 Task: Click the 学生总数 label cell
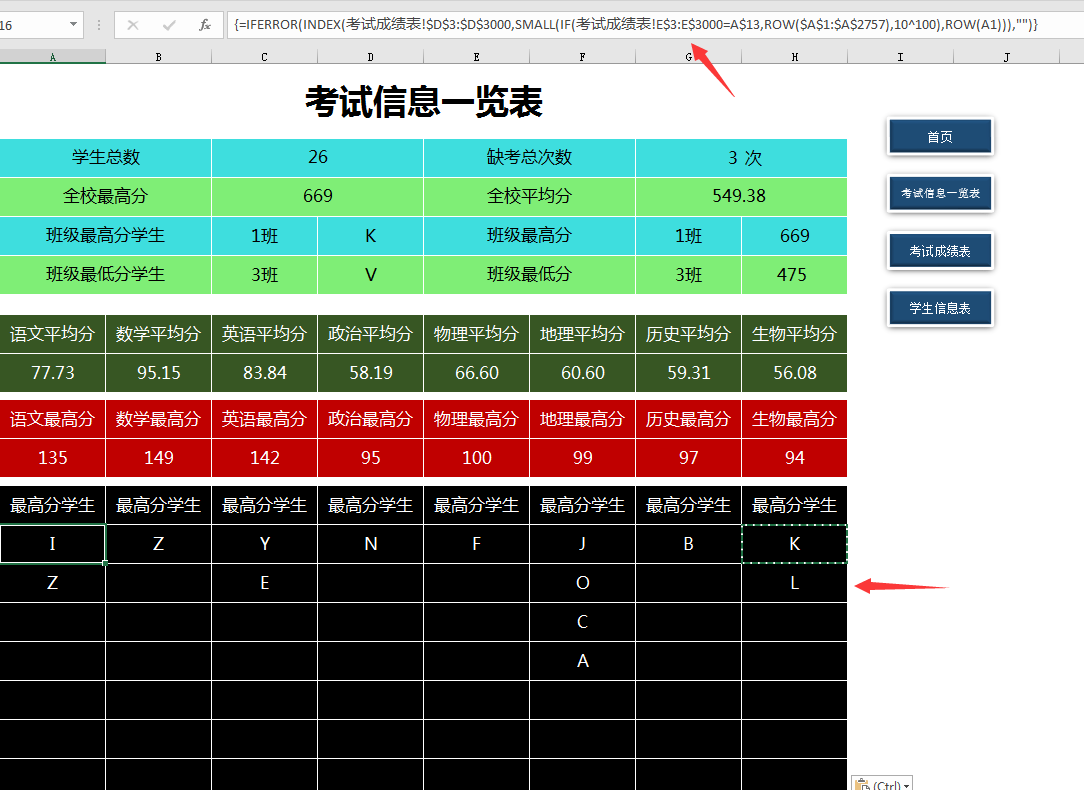pos(106,158)
